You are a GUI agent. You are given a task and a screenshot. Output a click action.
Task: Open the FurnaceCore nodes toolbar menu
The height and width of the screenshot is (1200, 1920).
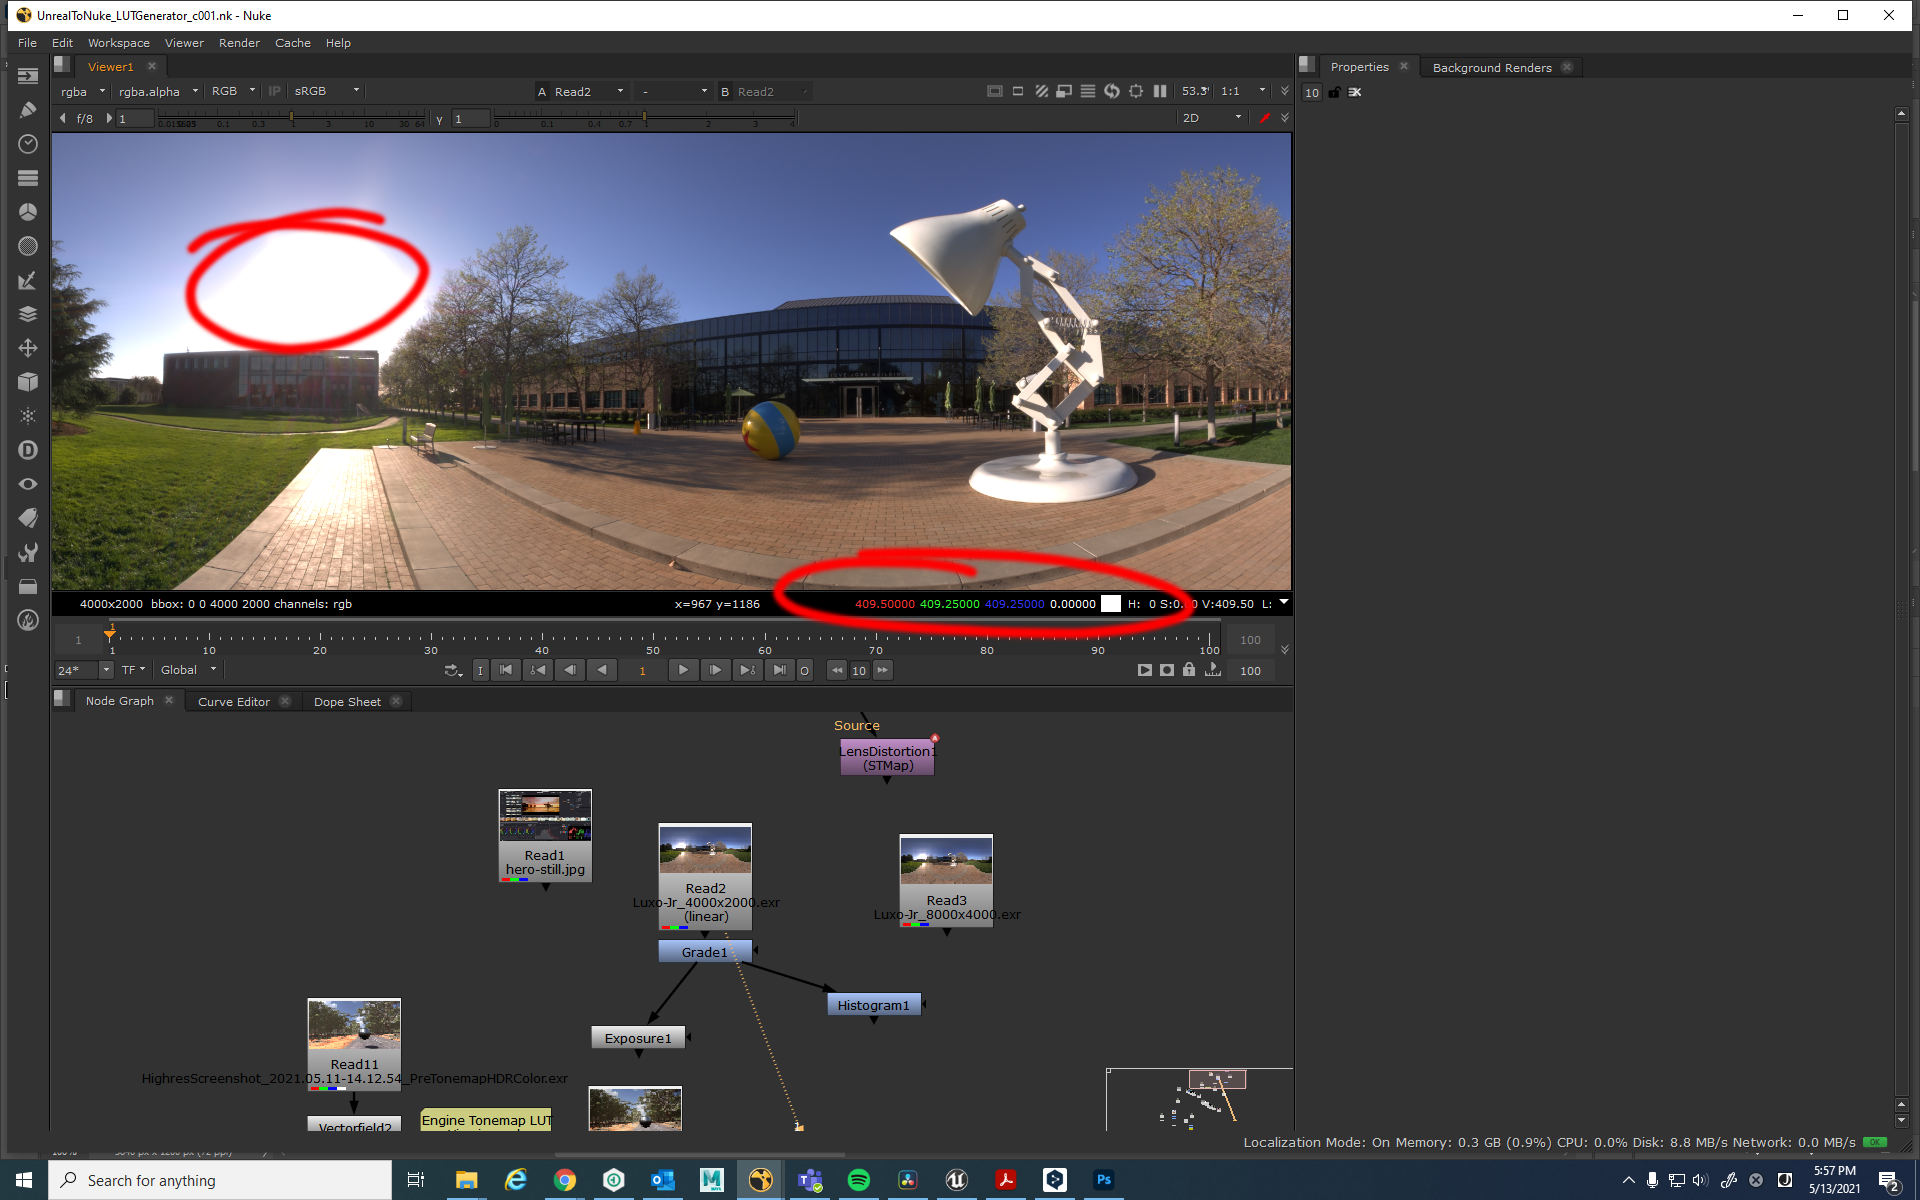coord(28,620)
